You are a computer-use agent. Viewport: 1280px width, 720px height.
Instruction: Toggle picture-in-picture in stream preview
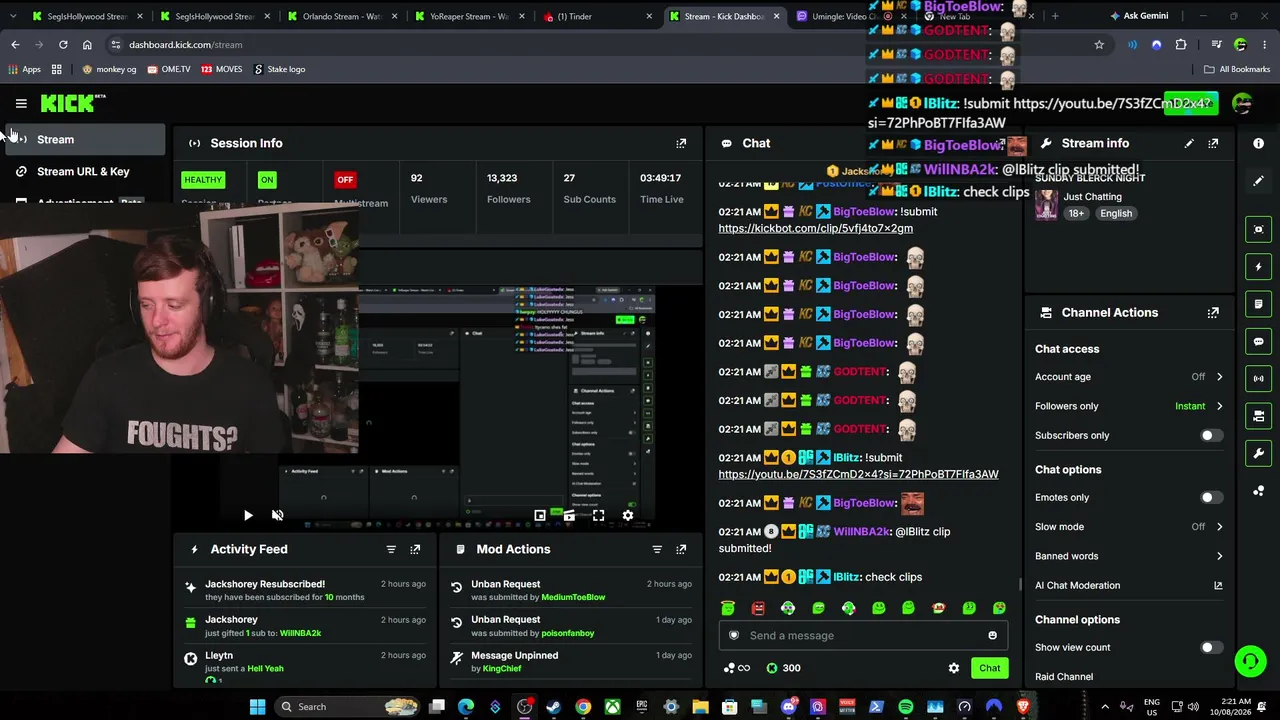[x=540, y=516]
